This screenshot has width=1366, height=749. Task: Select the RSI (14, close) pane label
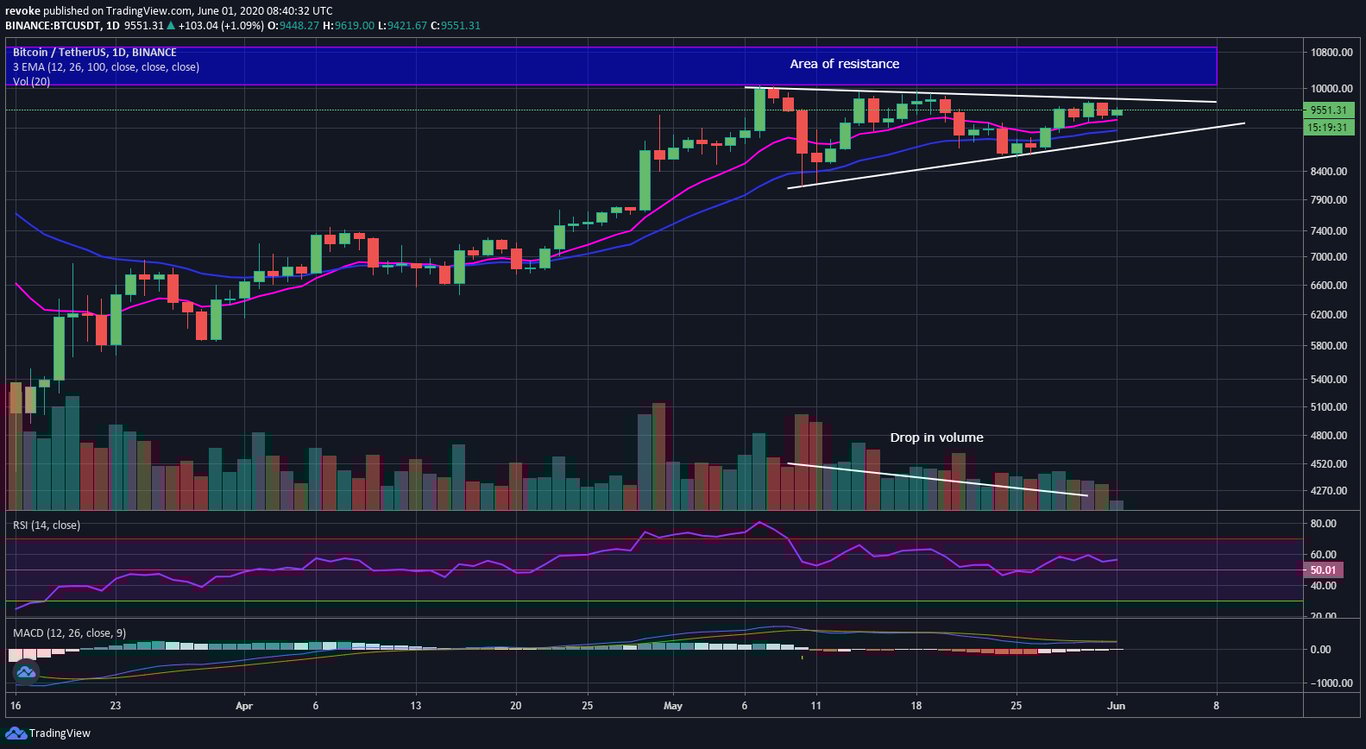(45, 524)
